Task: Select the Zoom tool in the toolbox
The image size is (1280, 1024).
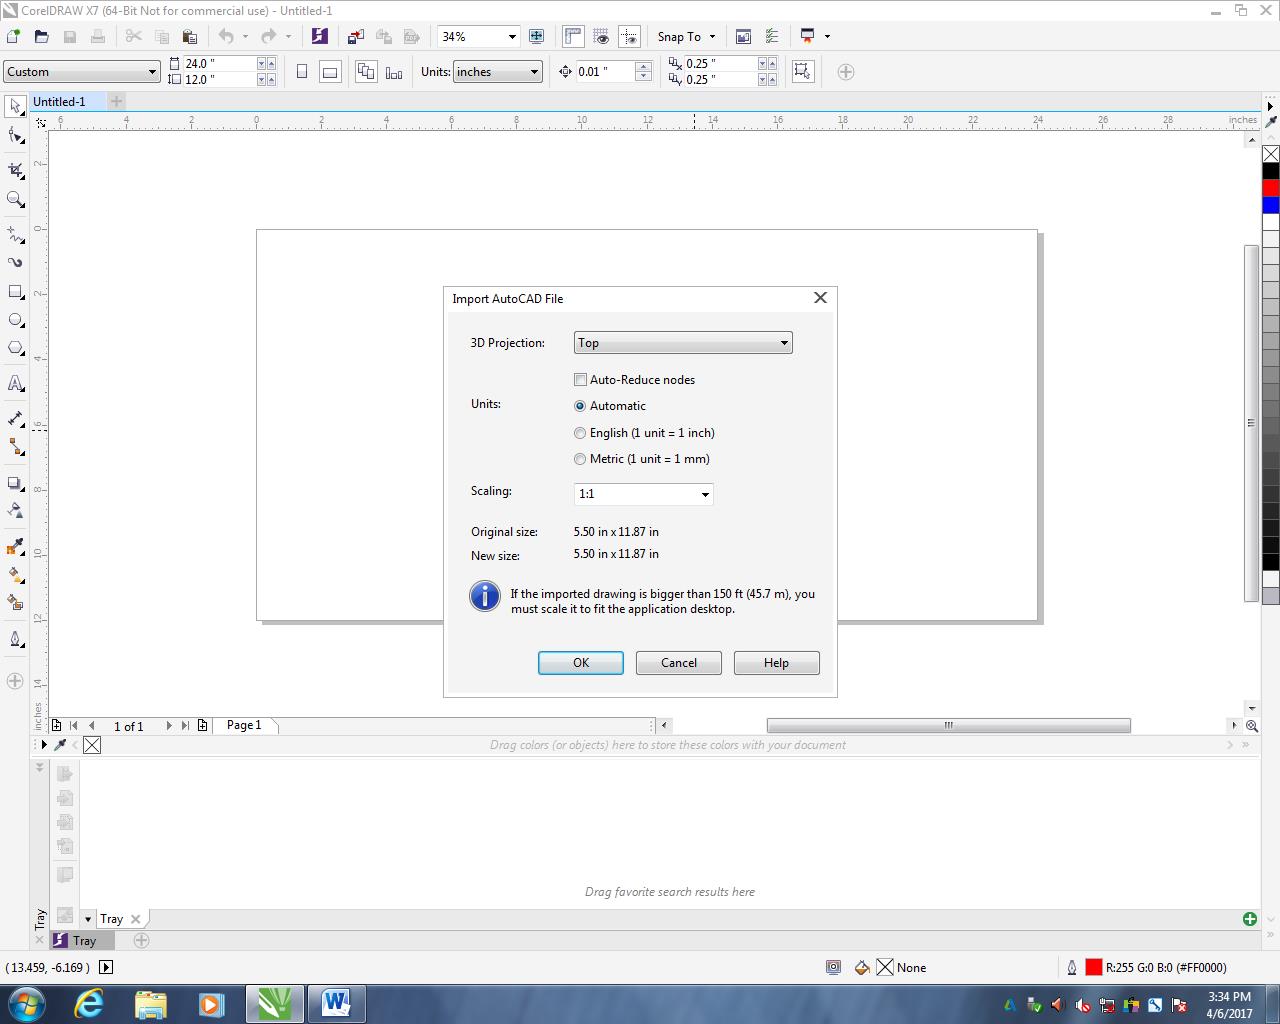Action: pyautogui.click(x=15, y=200)
